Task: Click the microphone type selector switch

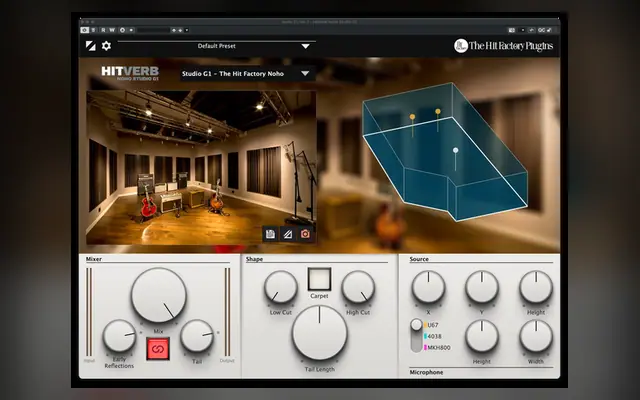Action: [x=416, y=336]
